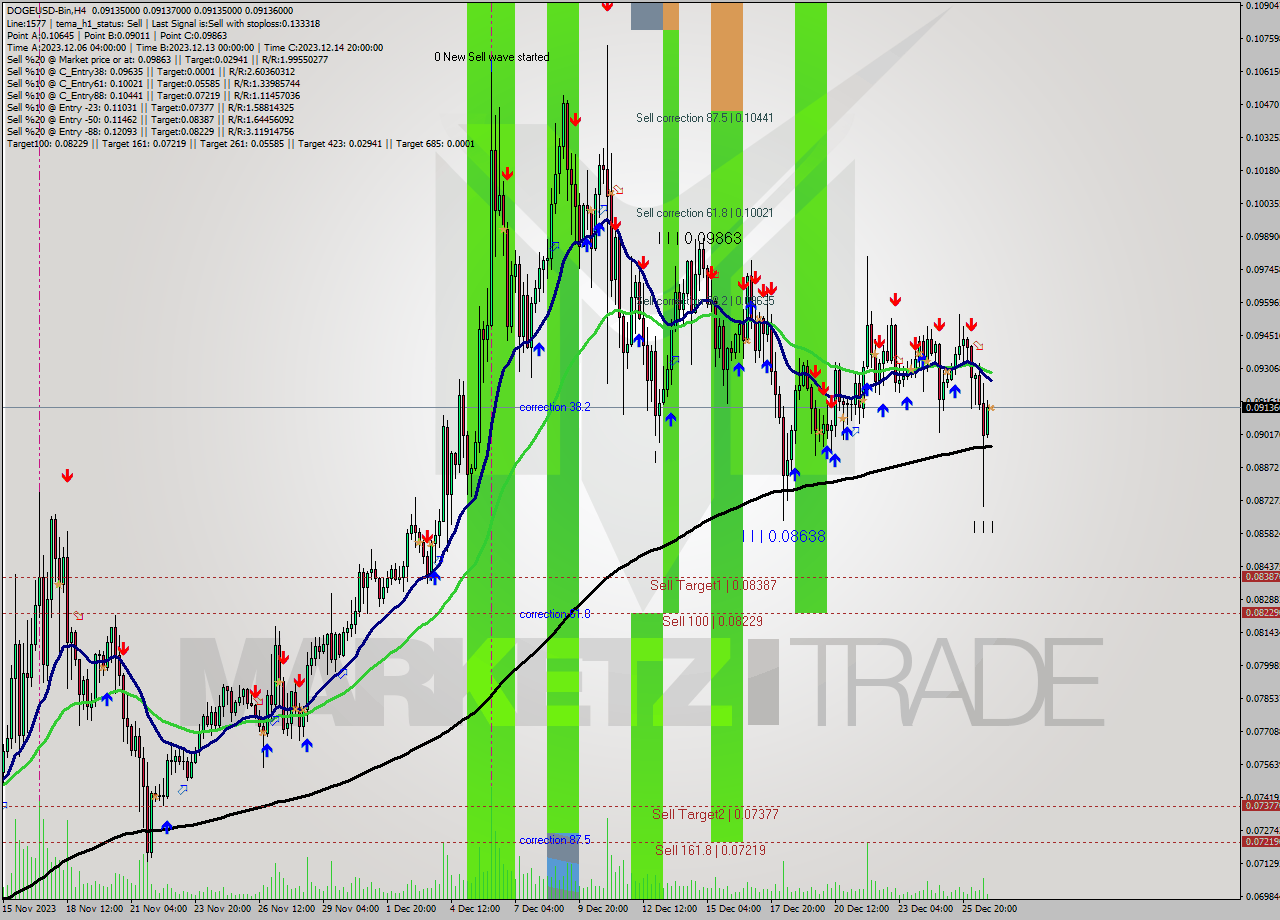Click the red 0.08387 price tag
Image resolution: width=1280 pixels, height=920 pixels.
(1260, 577)
